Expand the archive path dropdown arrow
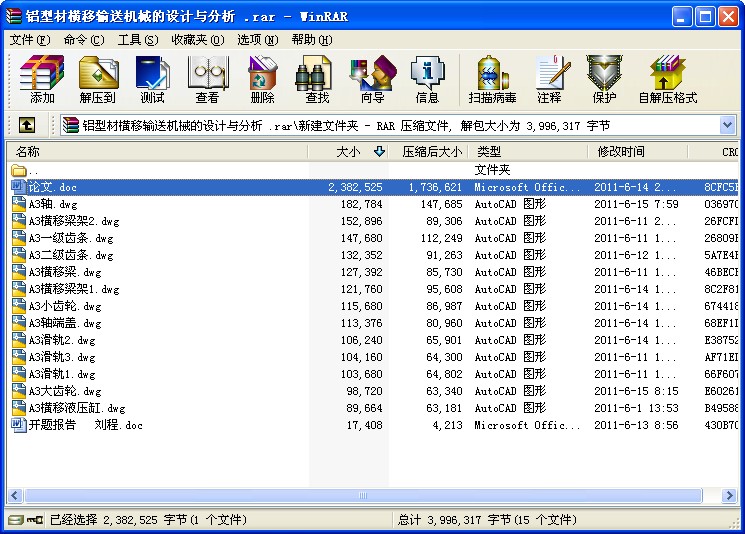This screenshot has height=534, width=745. (727, 125)
